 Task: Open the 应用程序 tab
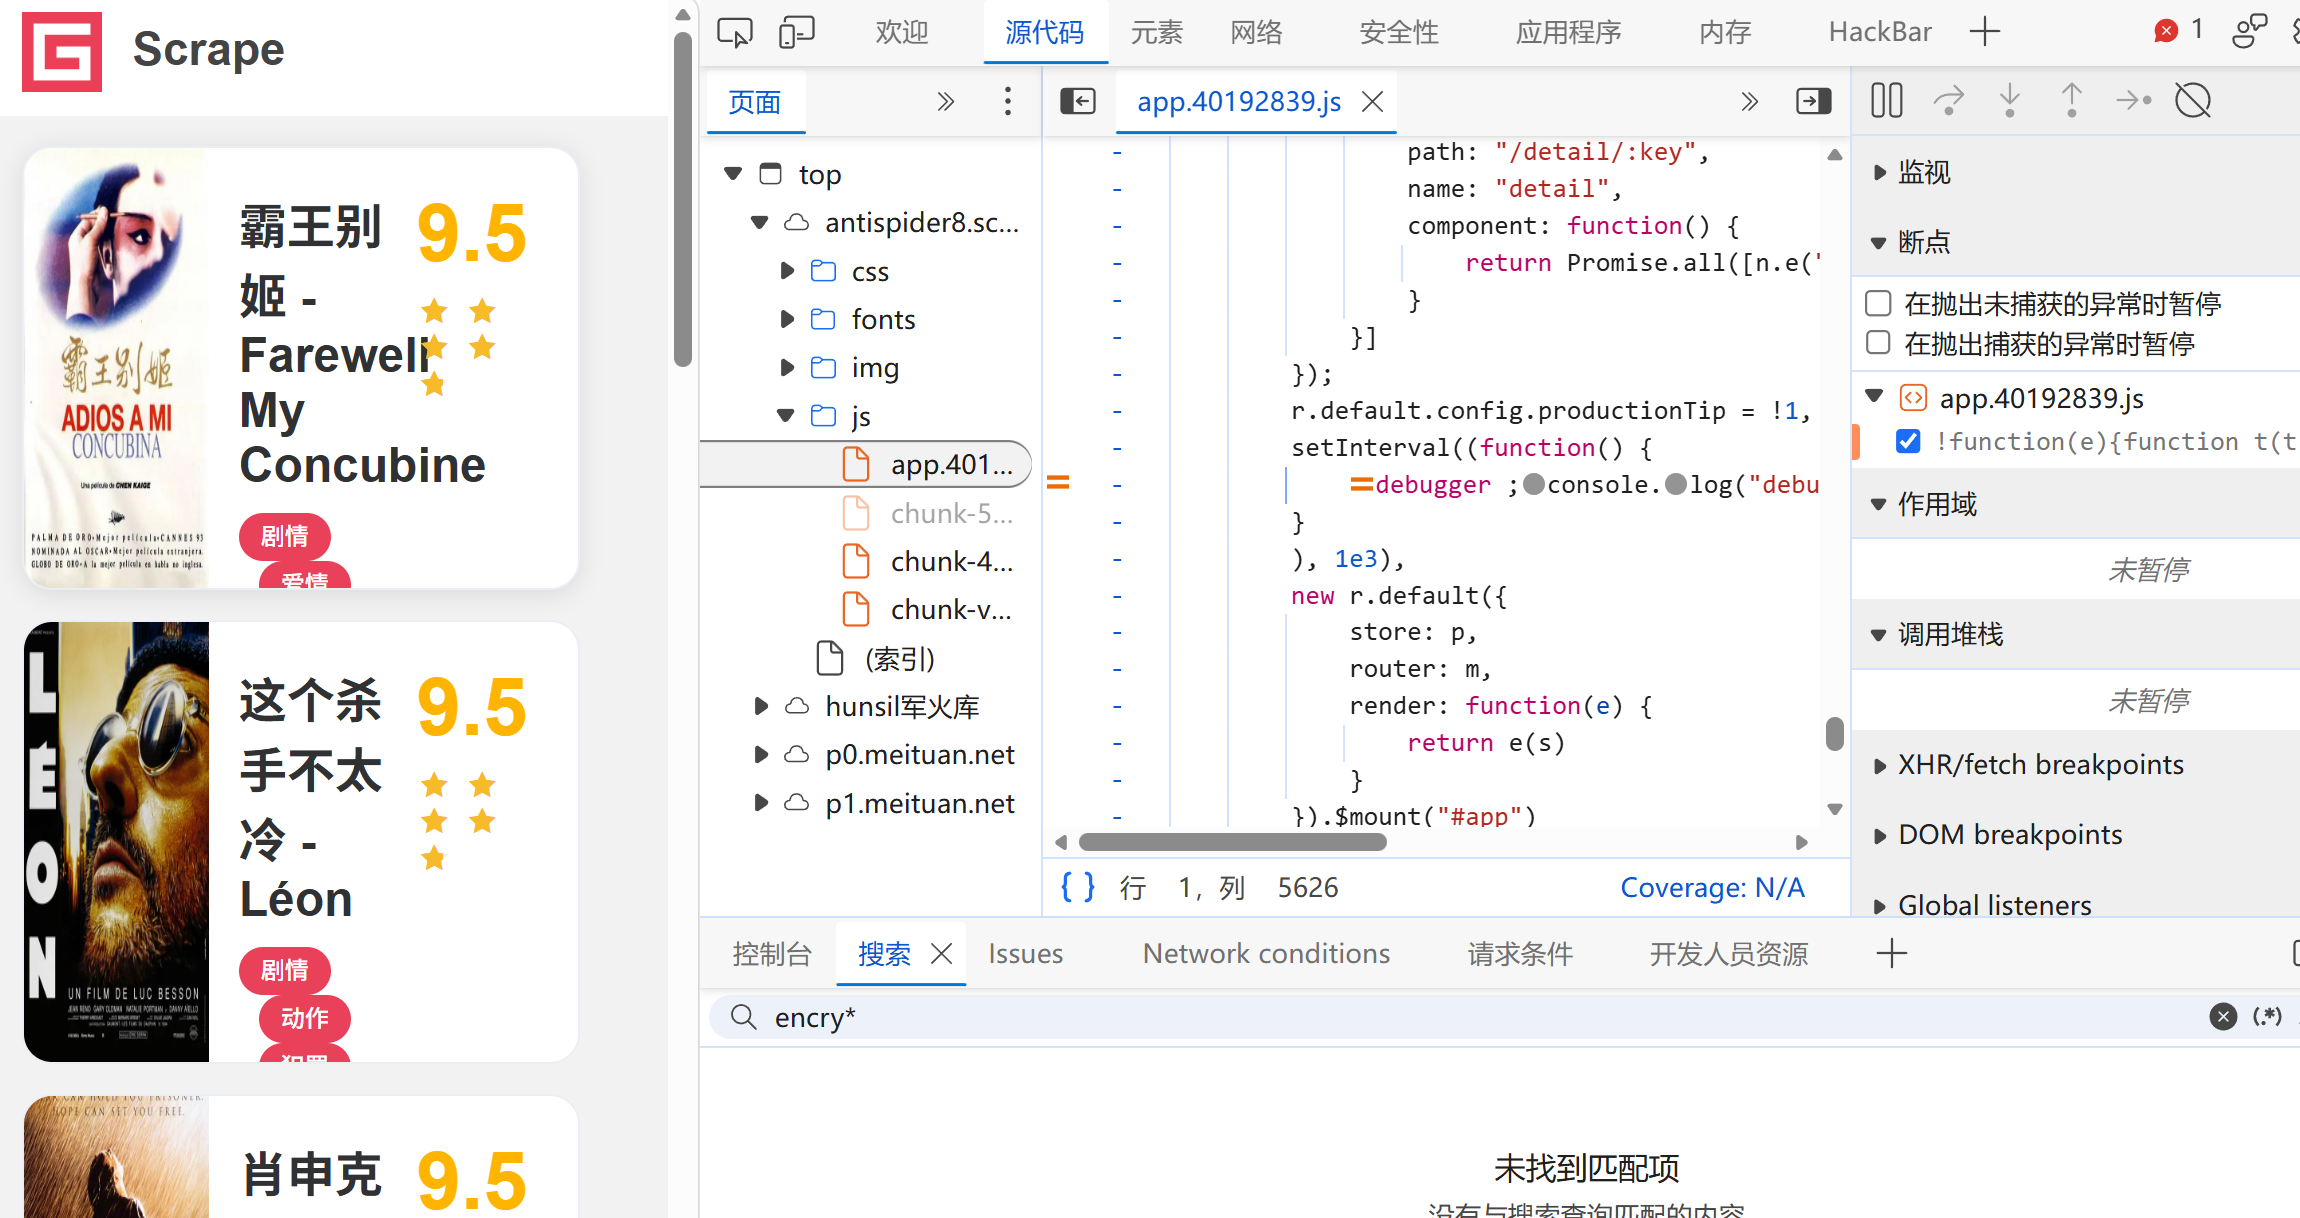tap(1568, 32)
